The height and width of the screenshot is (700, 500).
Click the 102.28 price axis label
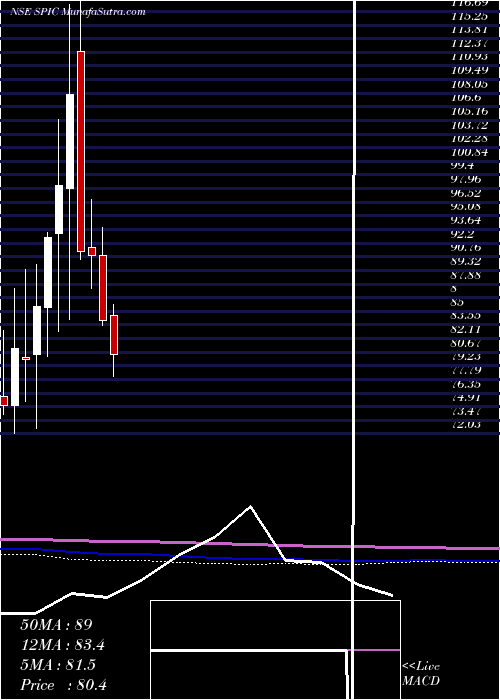[470, 138]
